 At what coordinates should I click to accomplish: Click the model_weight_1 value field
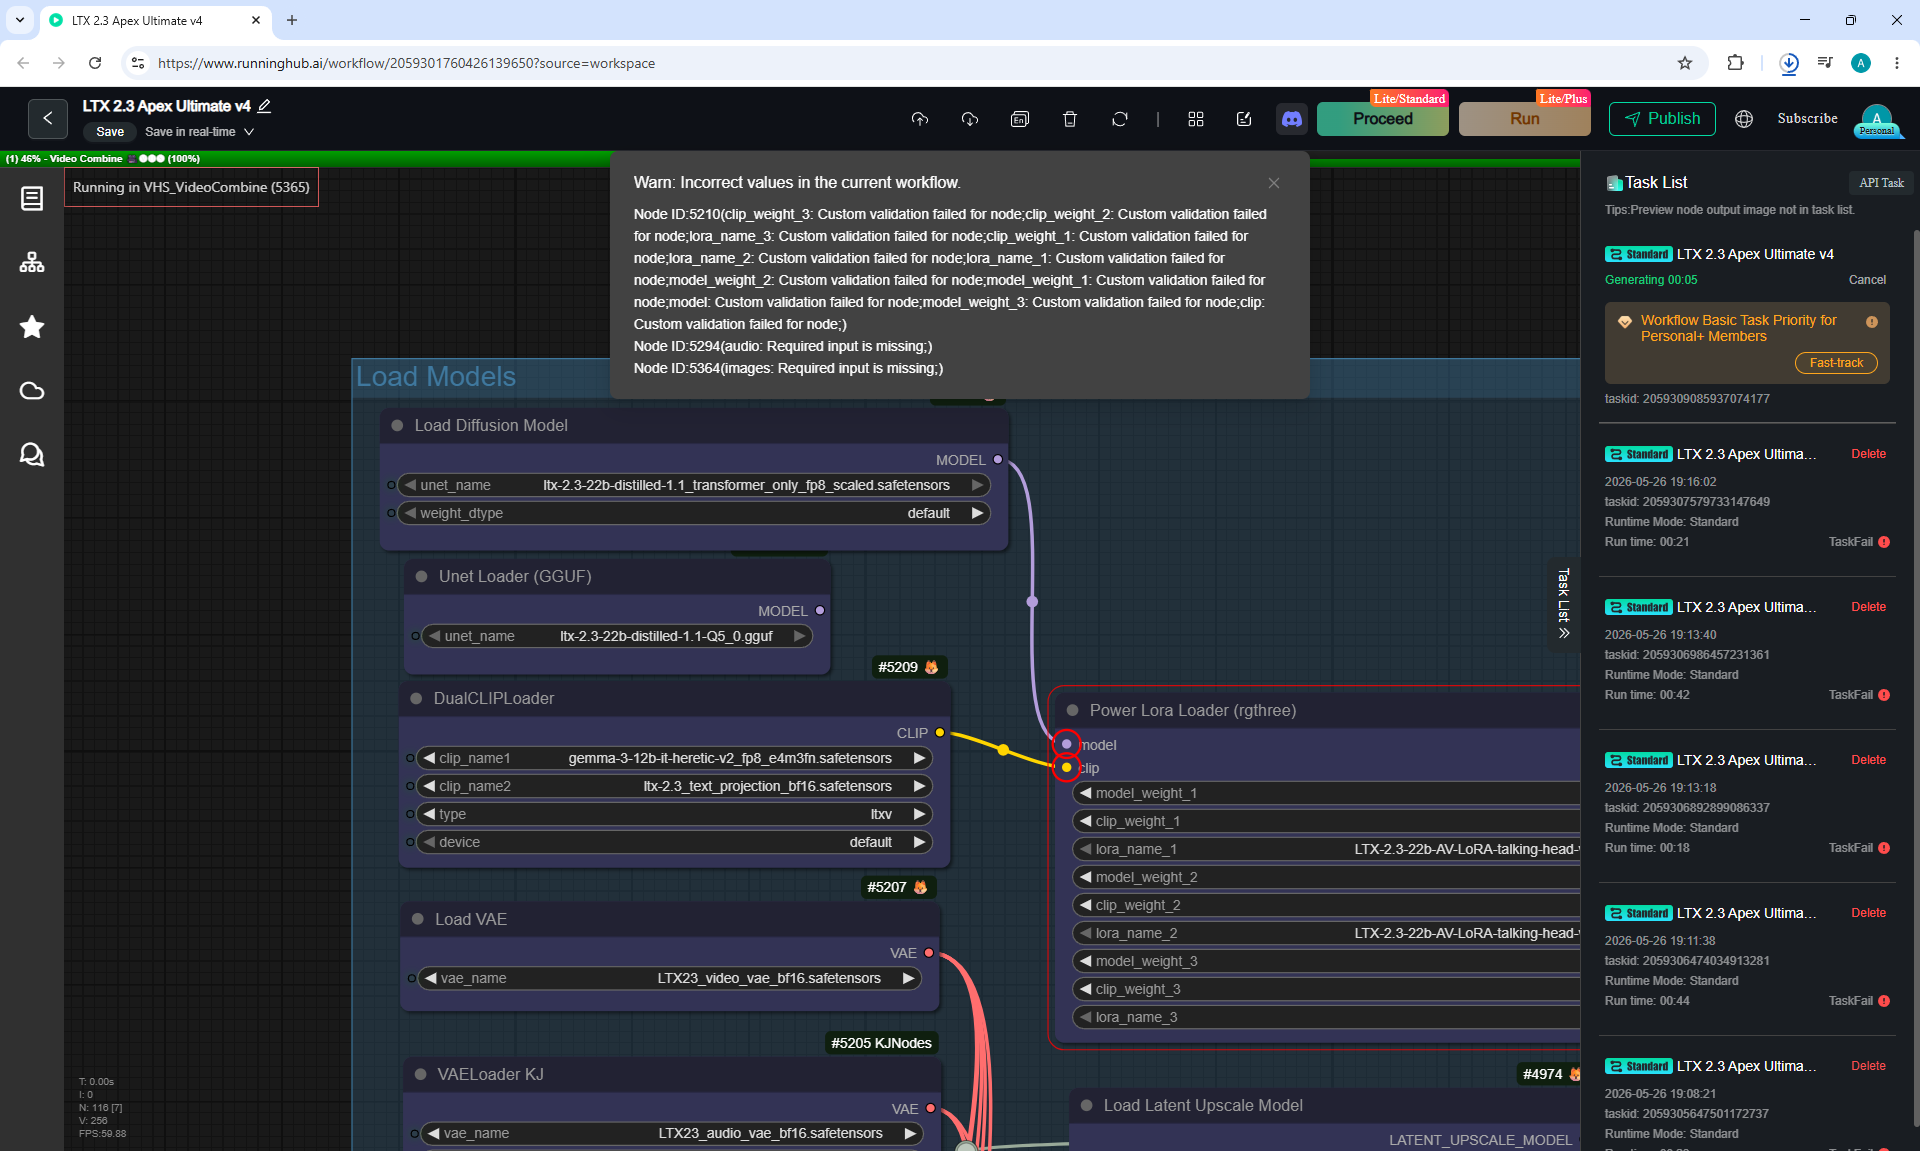1326,793
